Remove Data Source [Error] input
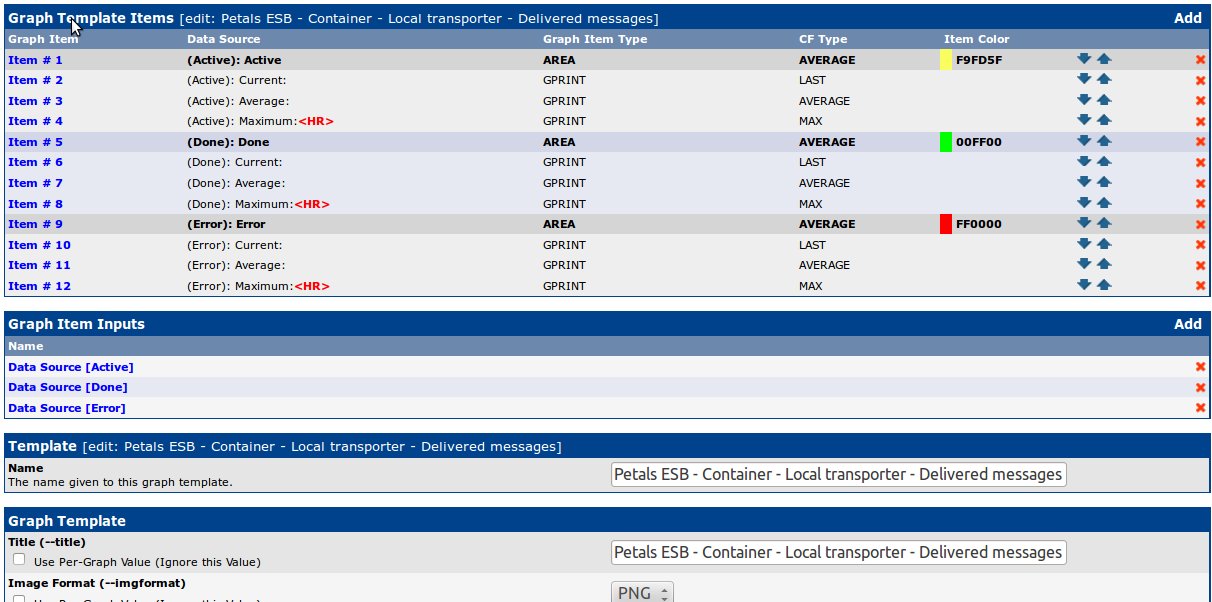Image resolution: width=1212 pixels, height=602 pixels. click(1200, 408)
